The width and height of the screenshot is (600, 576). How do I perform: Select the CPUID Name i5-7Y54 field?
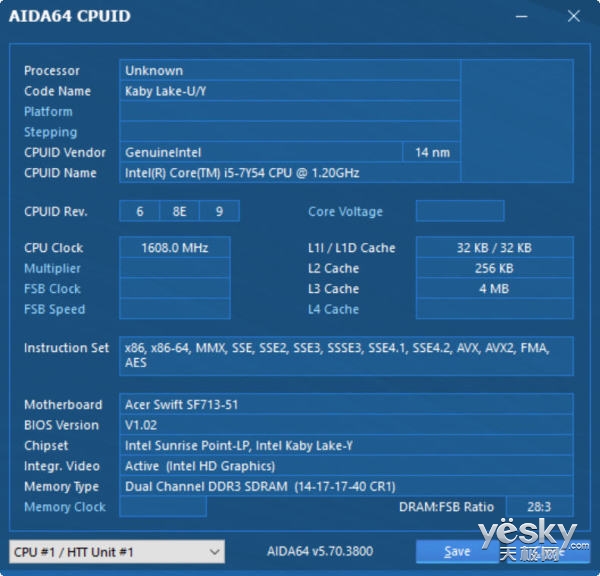[290, 173]
